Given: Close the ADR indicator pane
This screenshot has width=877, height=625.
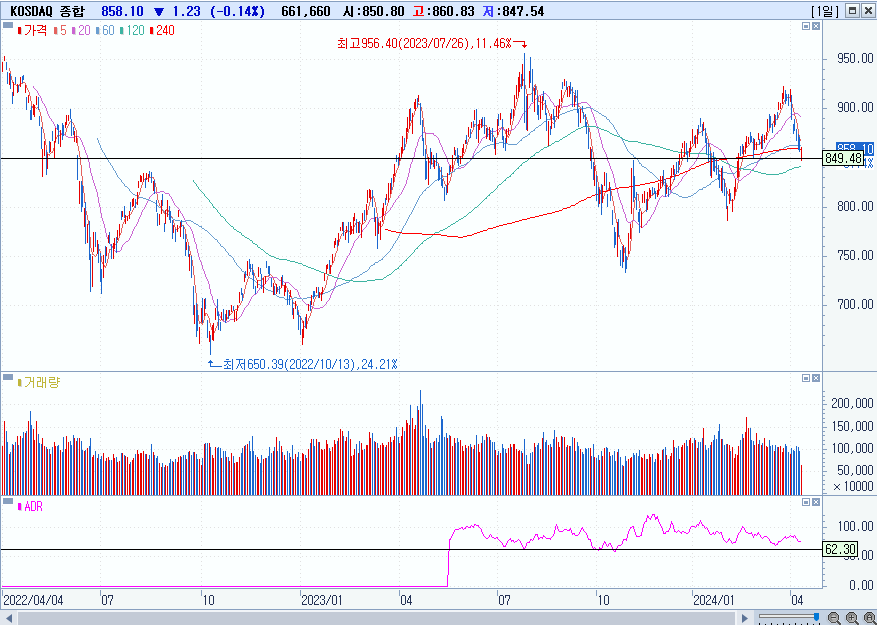Looking at the screenshot, I should click(x=816, y=502).
